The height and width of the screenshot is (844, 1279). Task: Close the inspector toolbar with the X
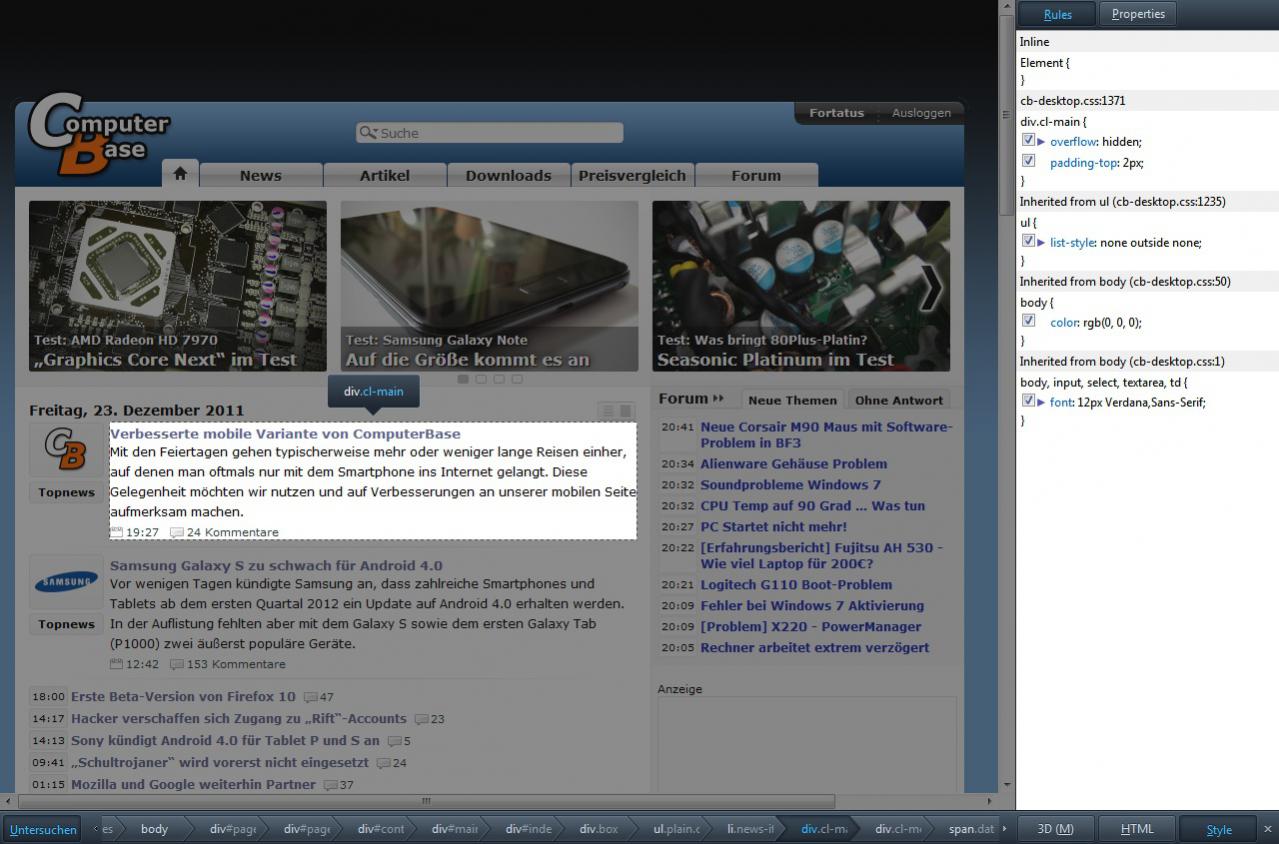(1268, 829)
